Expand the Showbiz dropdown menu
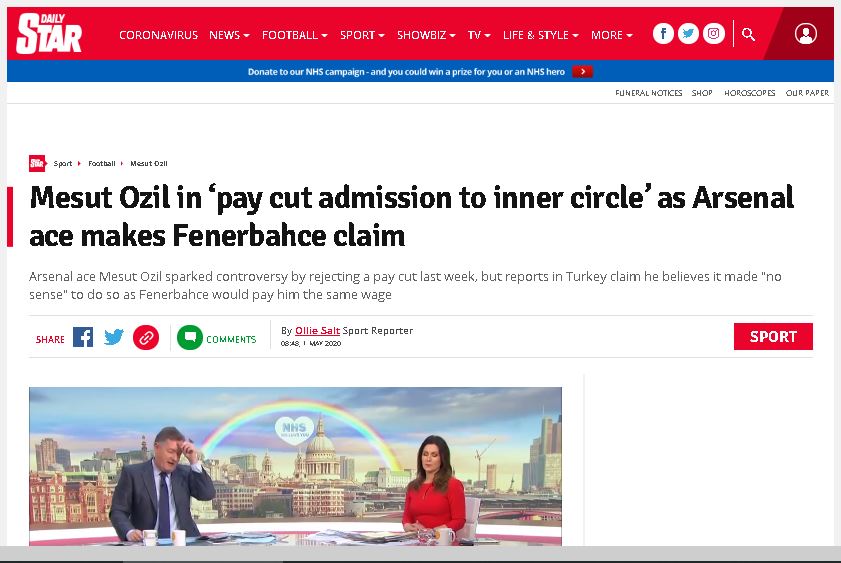 tap(426, 35)
